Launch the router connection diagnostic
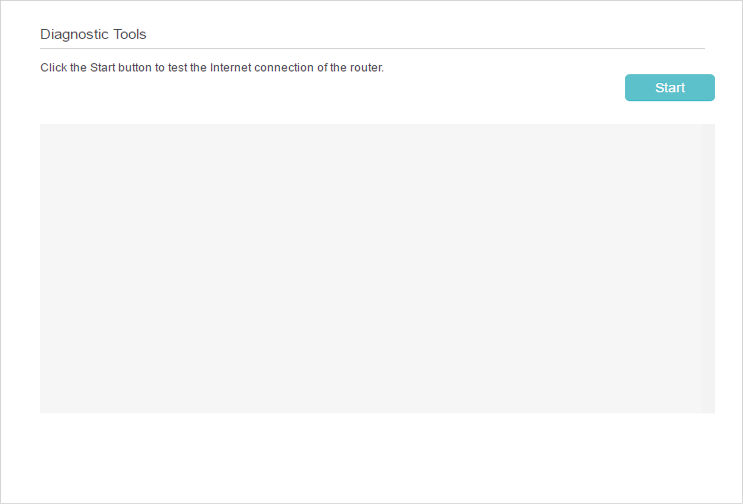743x504 pixels. coord(669,88)
